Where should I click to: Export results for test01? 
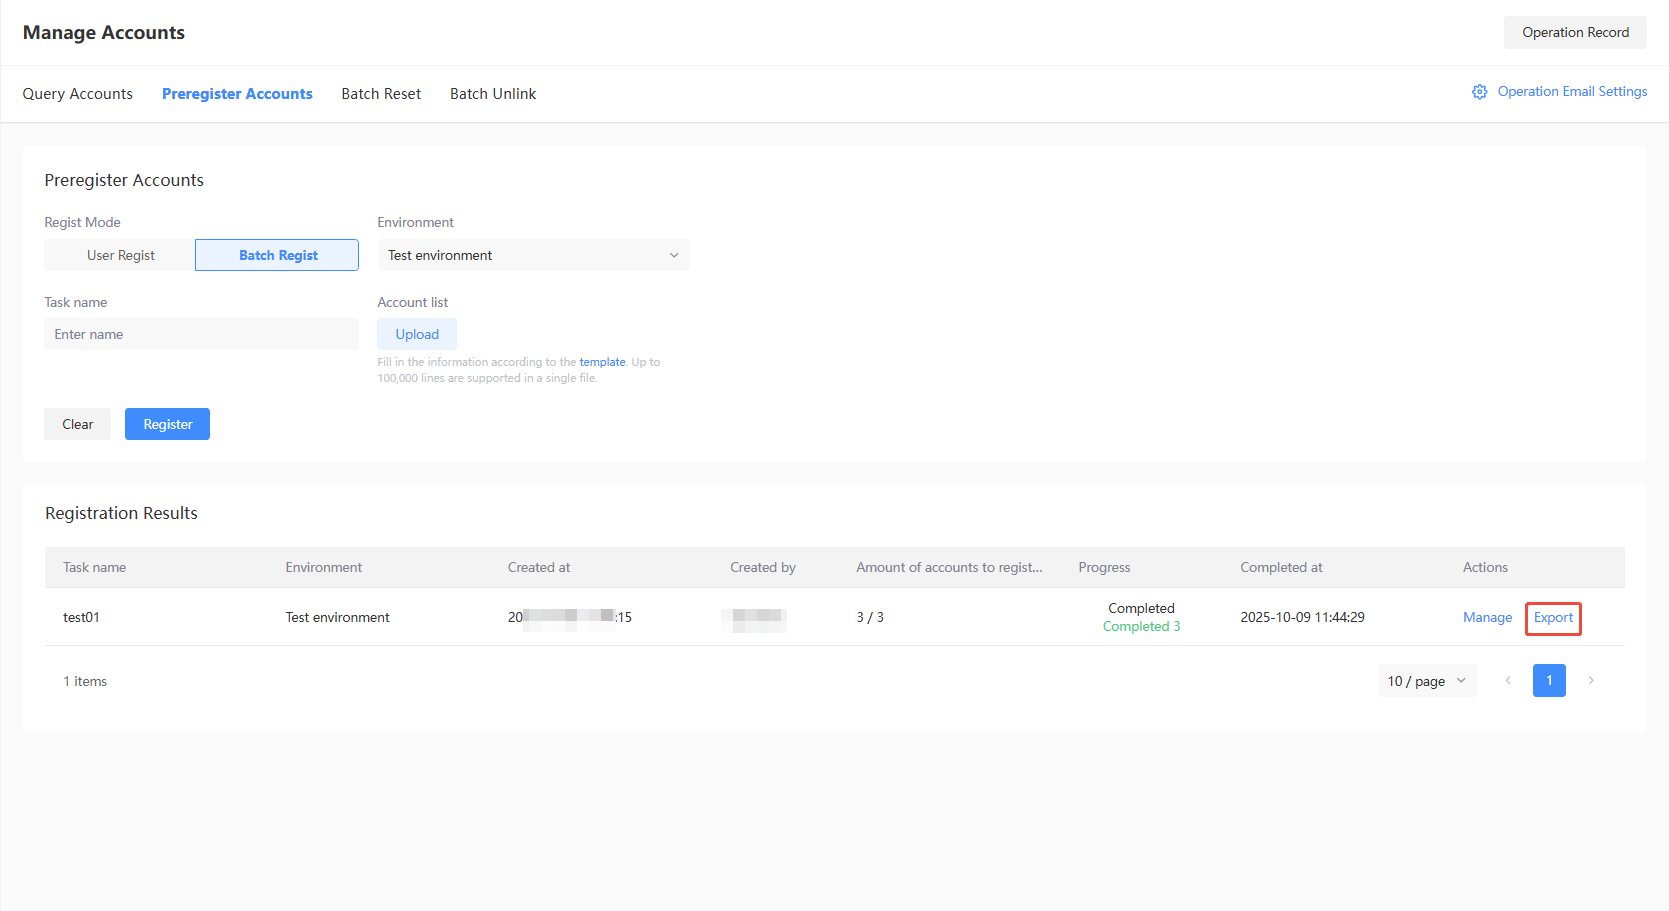pyautogui.click(x=1553, y=618)
